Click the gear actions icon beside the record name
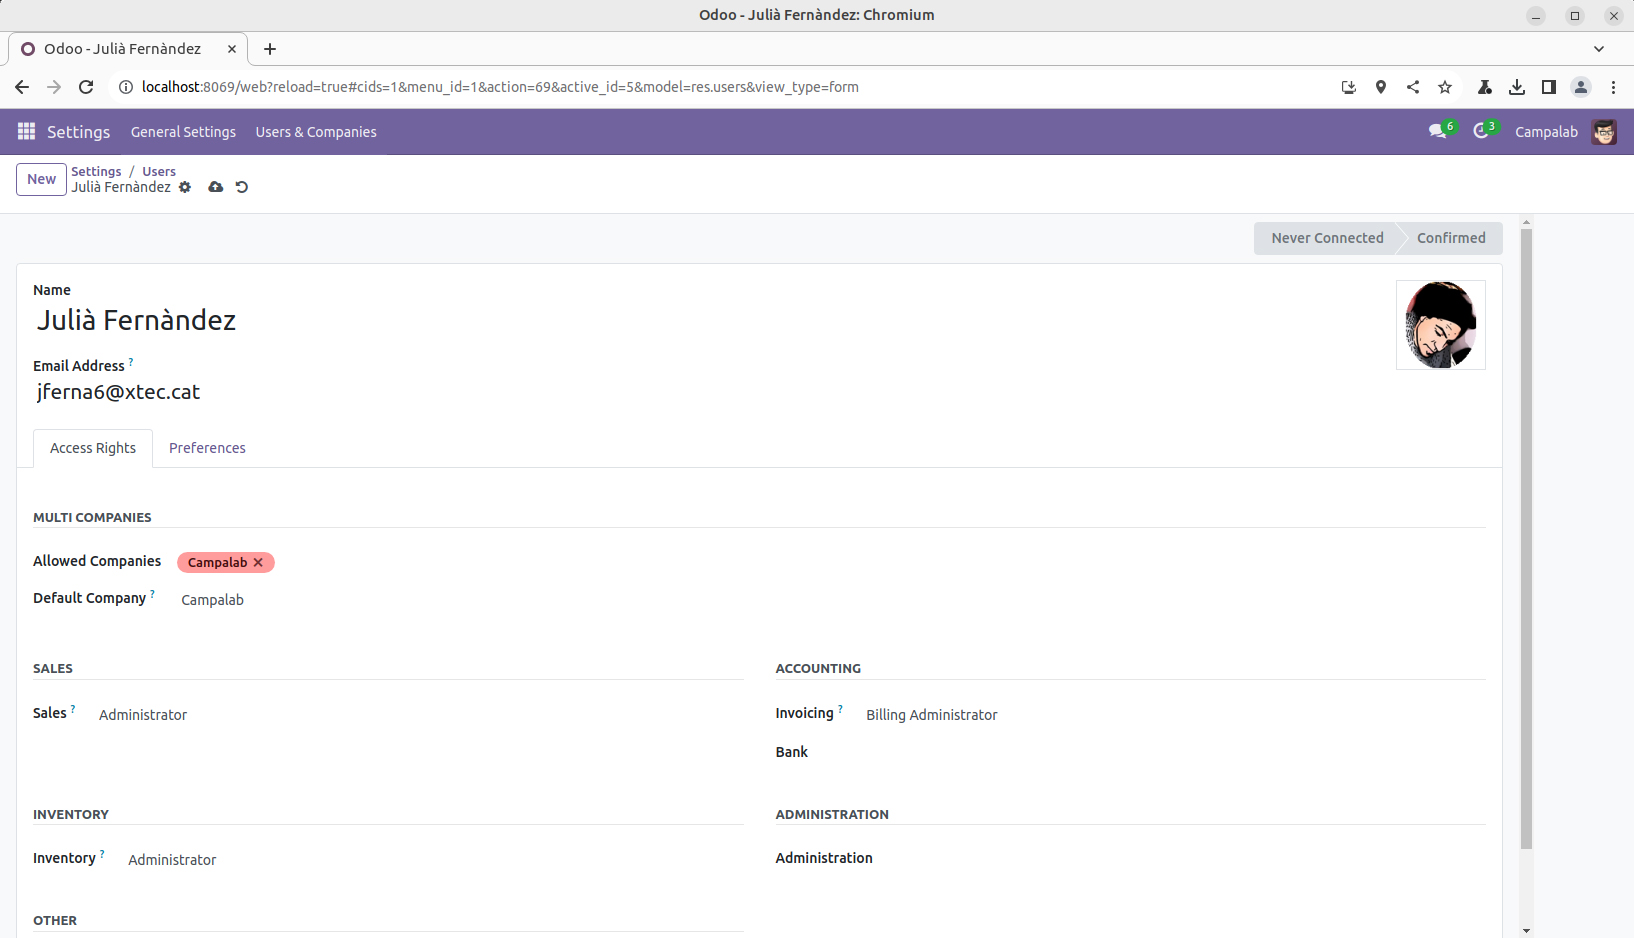This screenshot has width=1634, height=938. (185, 187)
